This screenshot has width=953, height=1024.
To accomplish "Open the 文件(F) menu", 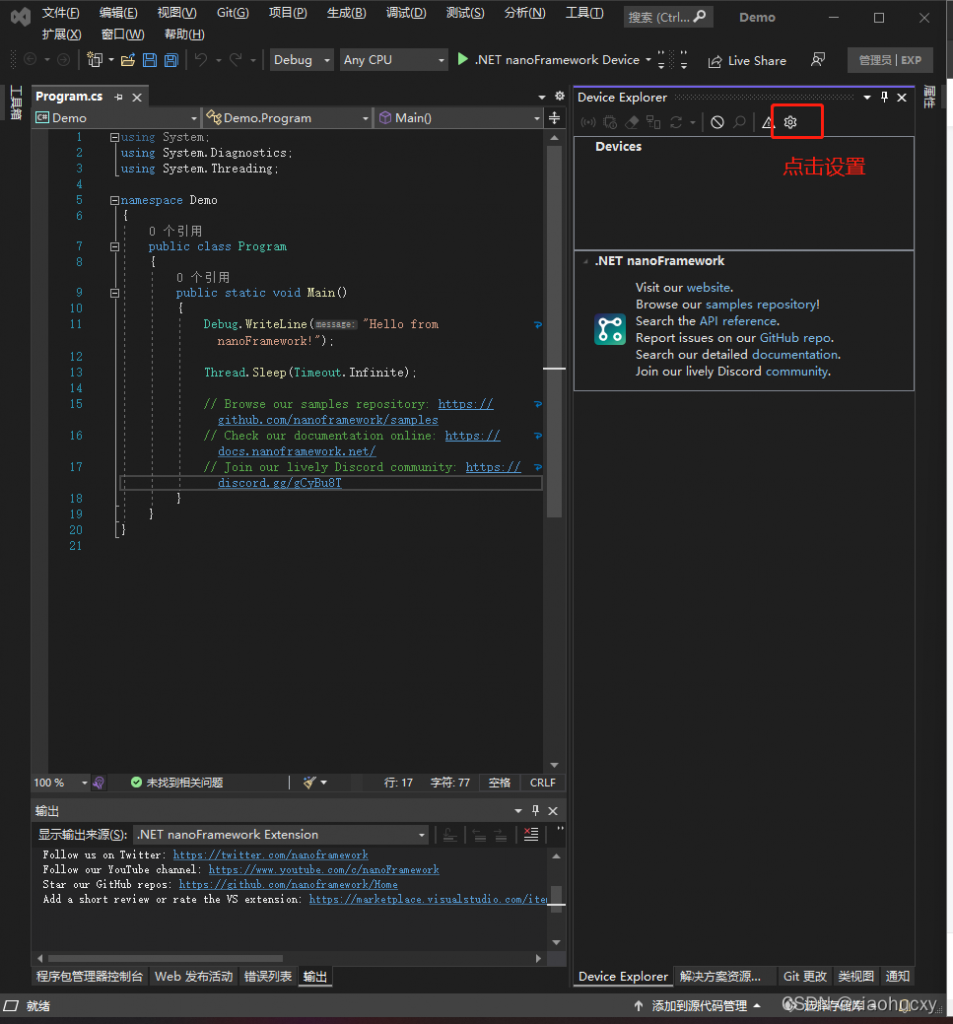I will pyautogui.click(x=61, y=13).
